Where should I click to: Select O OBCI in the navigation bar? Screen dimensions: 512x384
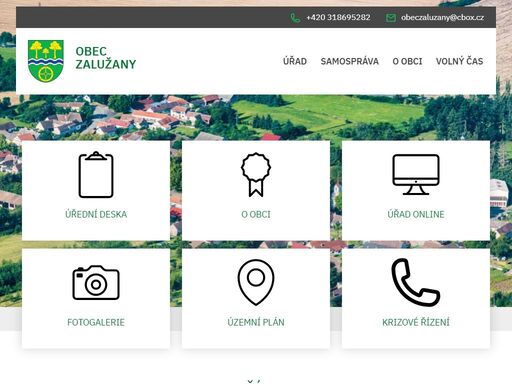[407, 61]
